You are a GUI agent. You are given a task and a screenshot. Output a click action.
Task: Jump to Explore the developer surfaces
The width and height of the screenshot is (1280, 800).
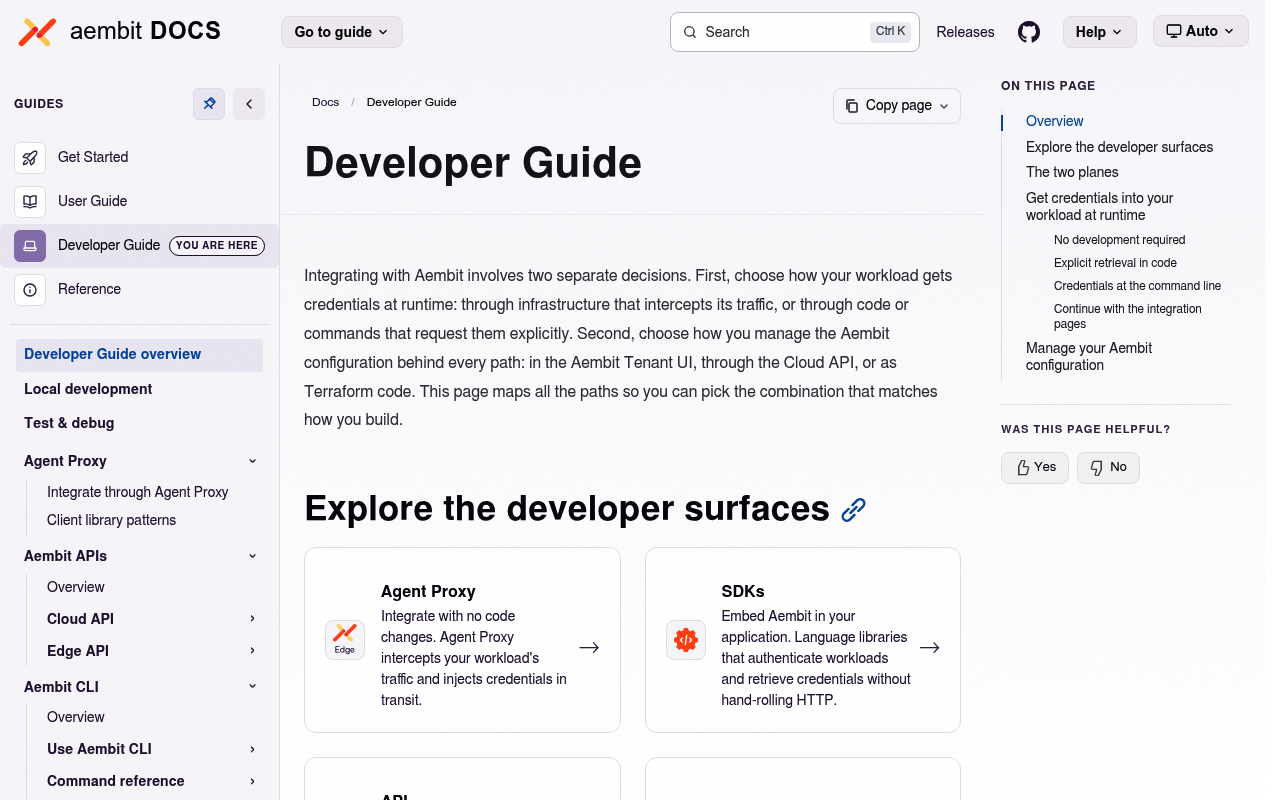click(x=1119, y=147)
